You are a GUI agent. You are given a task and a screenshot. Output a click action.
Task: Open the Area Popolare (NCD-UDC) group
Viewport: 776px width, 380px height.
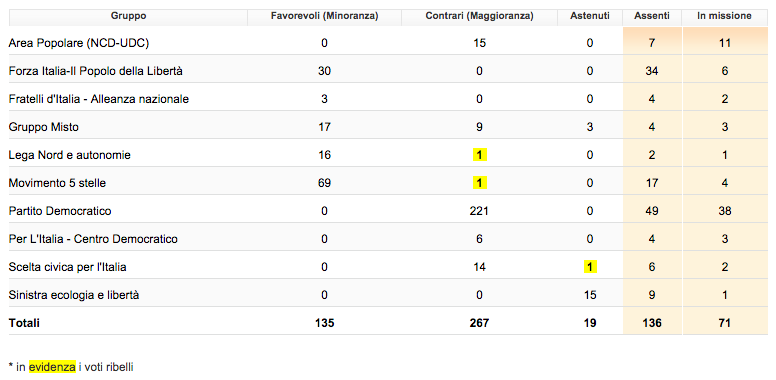[79, 44]
